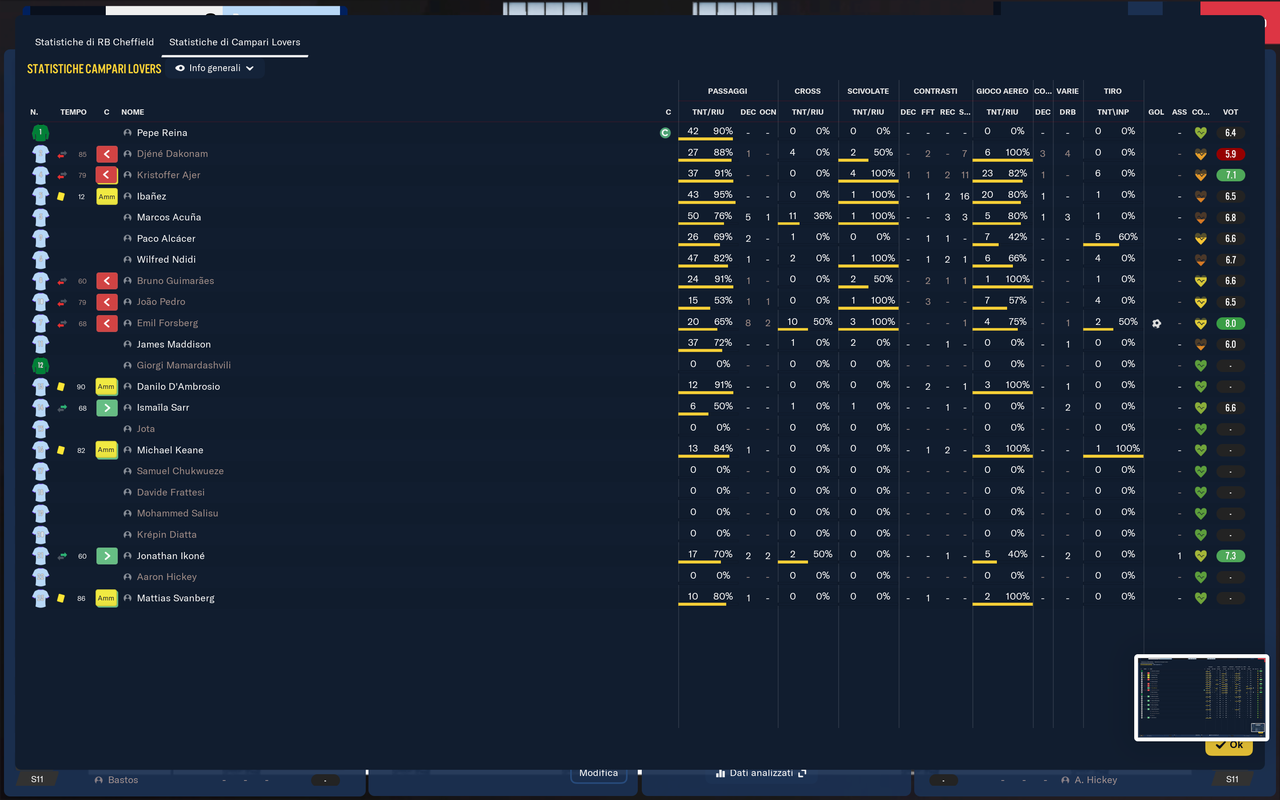
Task: Click Djené Dakonam's red 5.9 rating badge
Action: coord(1230,154)
